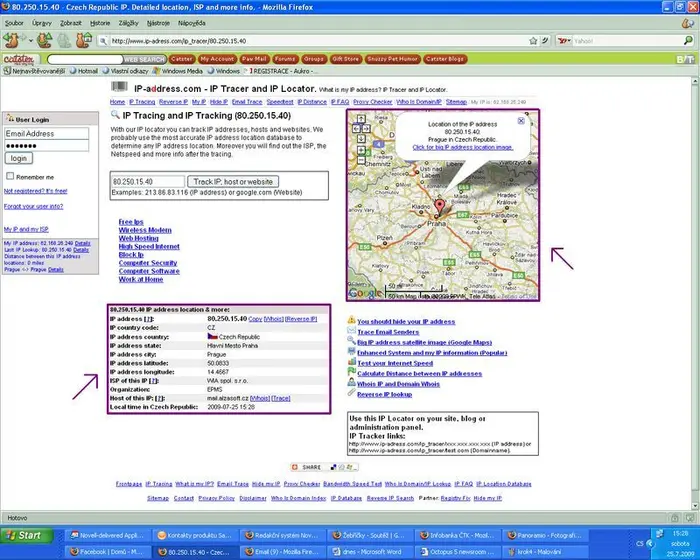Click Forgot your user info? link

click(33, 206)
